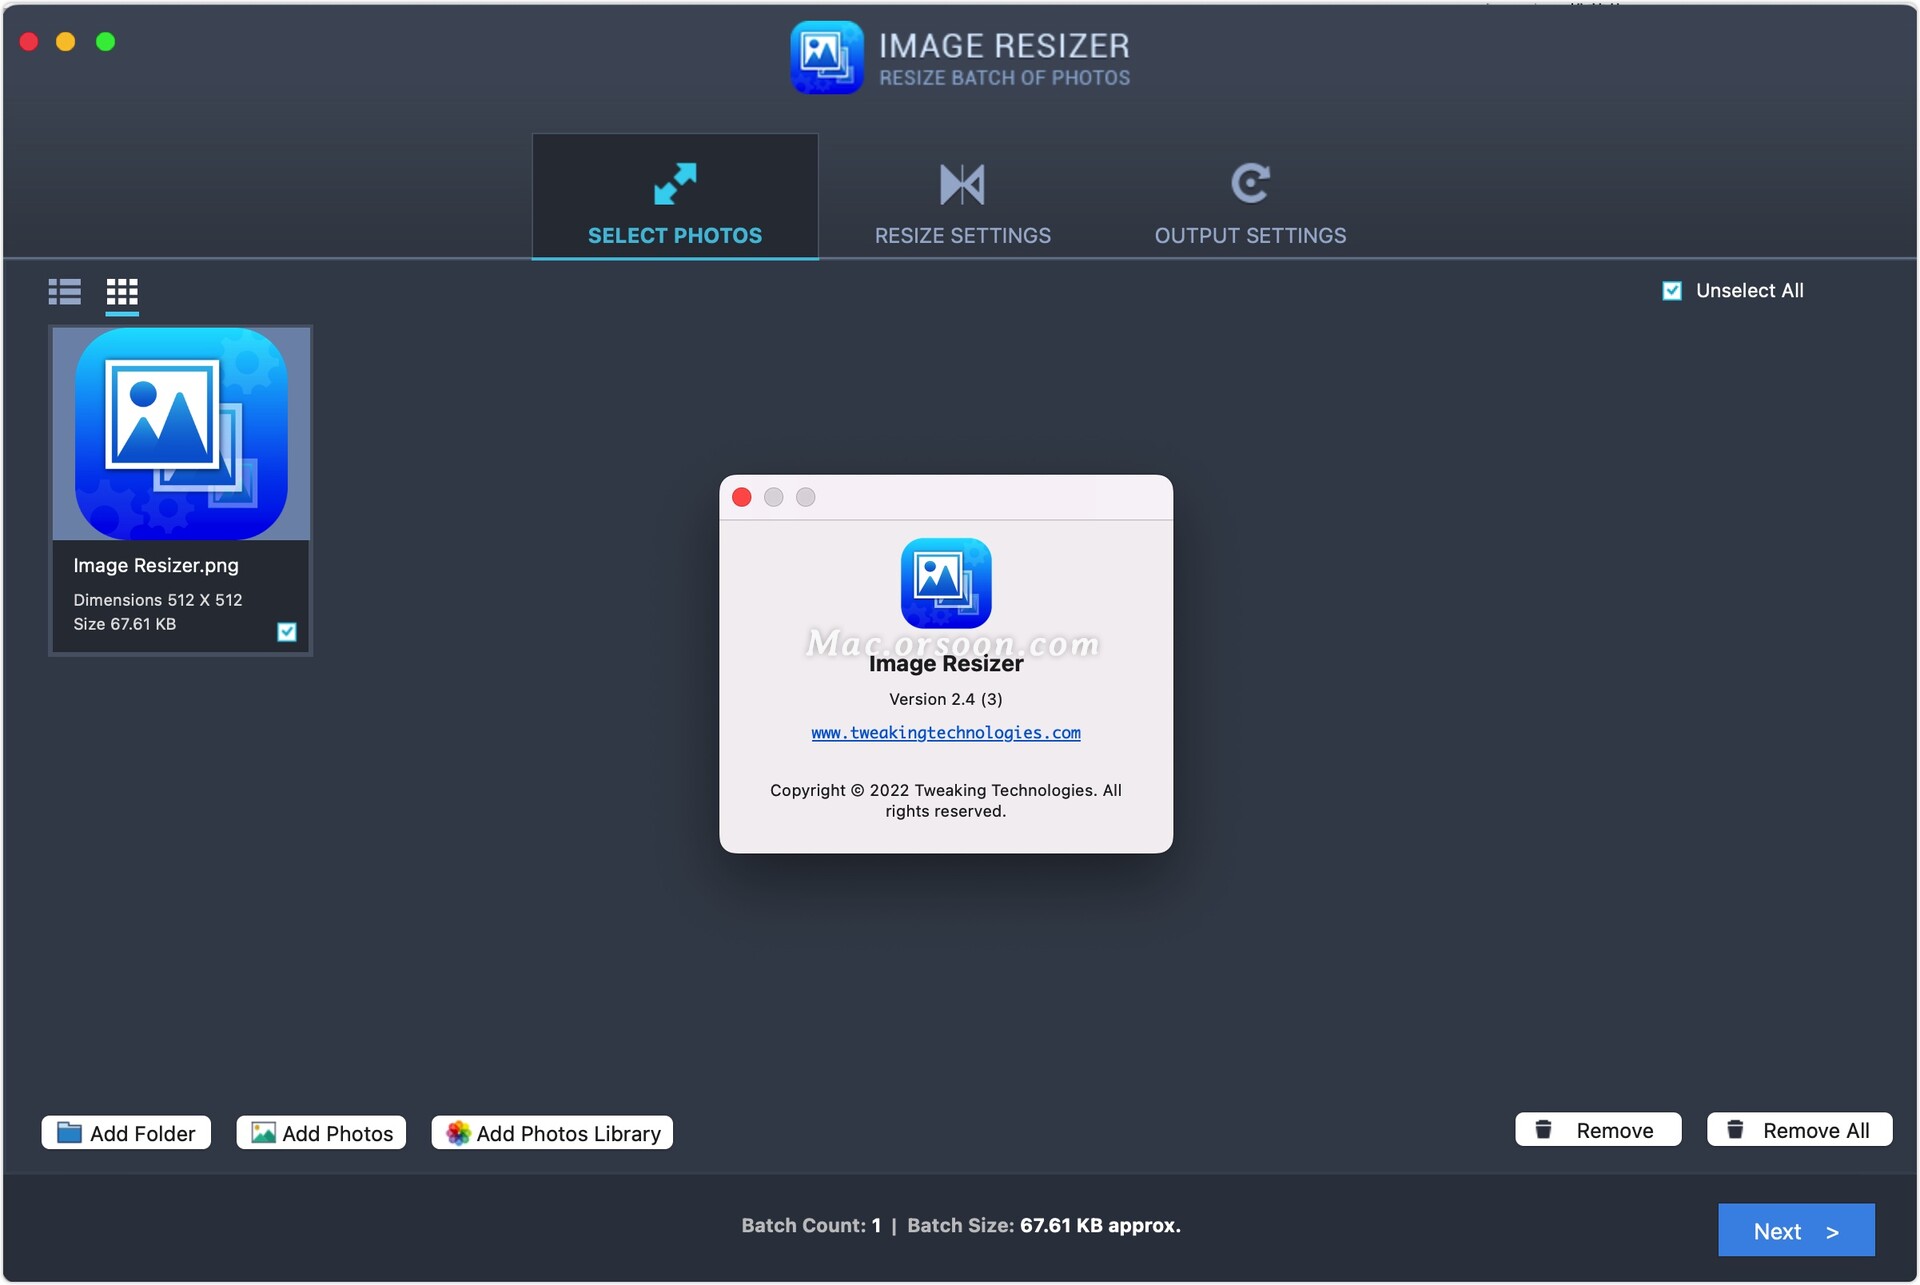Click the Output Settings refresh icon

[1250, 184]
